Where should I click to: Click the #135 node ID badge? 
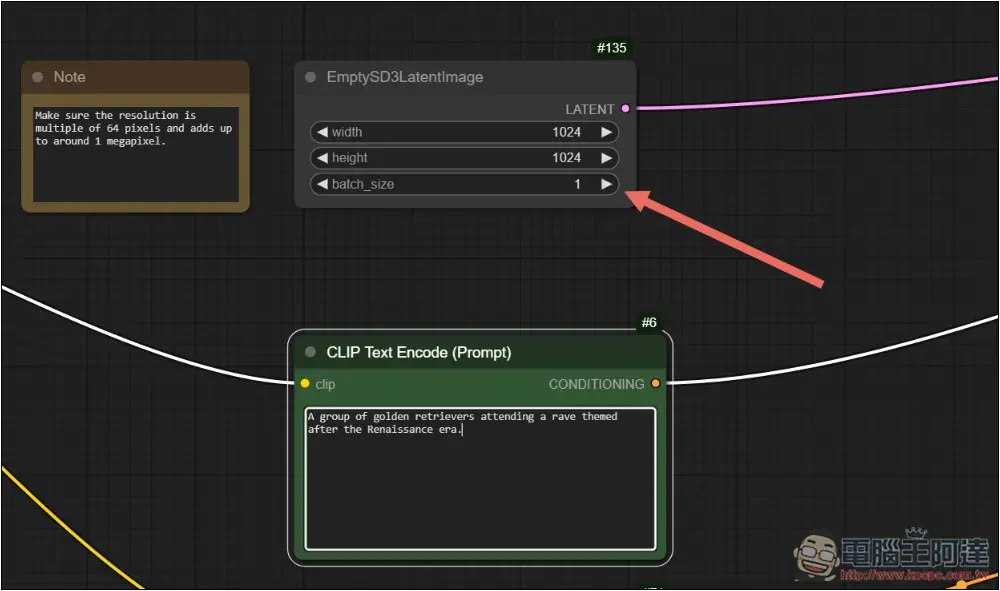point(611,48)
